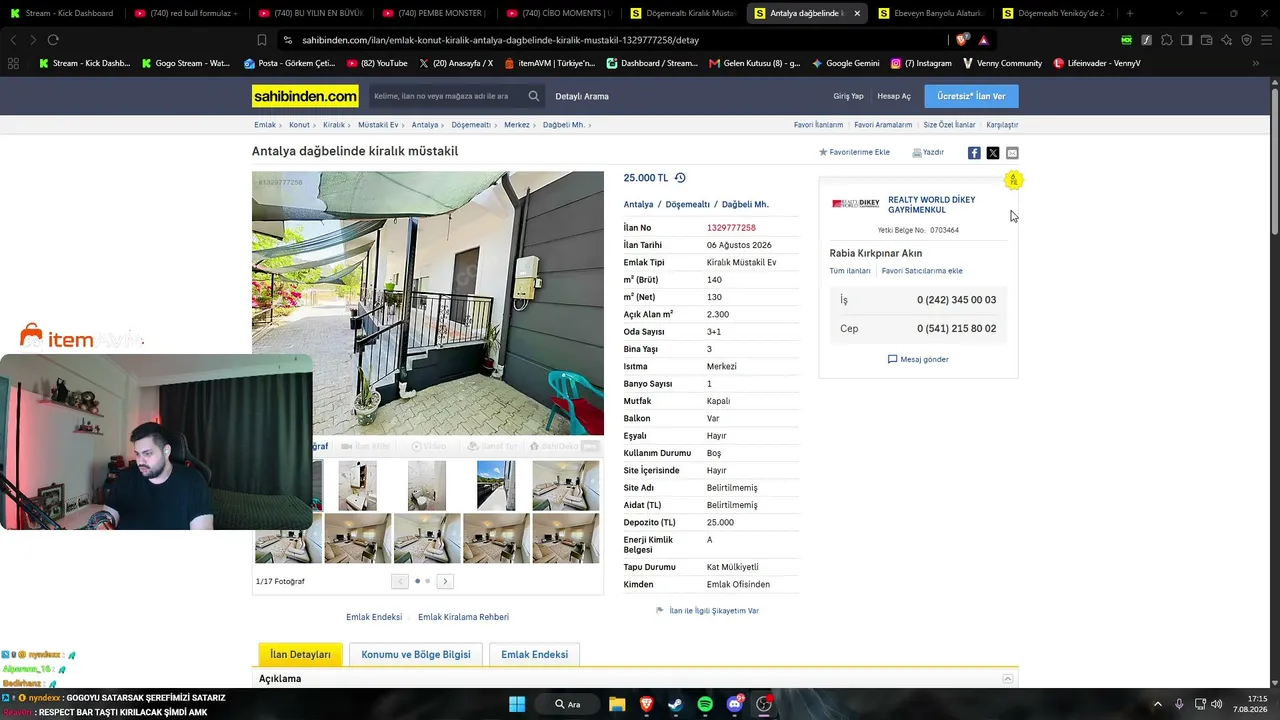Image resolution: width=1280 pixels, height=720 pixels.
Task: Select the balcony exterior thumbnail
Action: pyautogui.click(x=496, y=485)
